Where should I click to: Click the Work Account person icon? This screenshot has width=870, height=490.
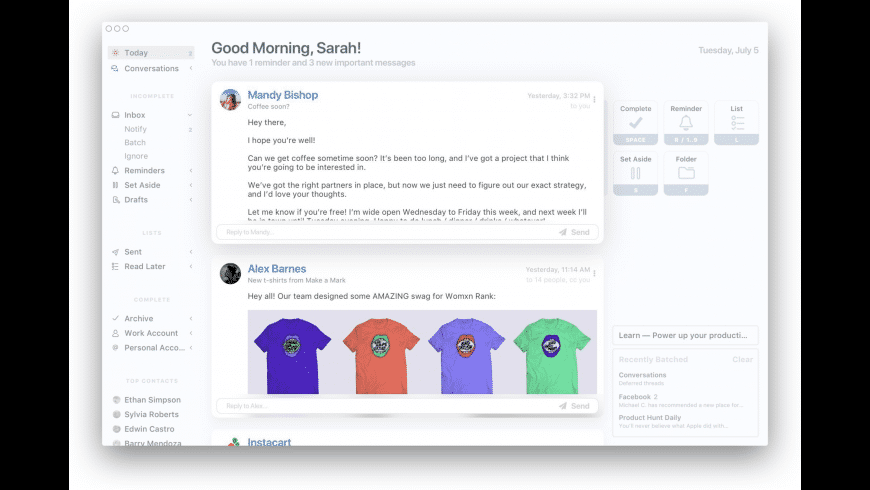115,333
